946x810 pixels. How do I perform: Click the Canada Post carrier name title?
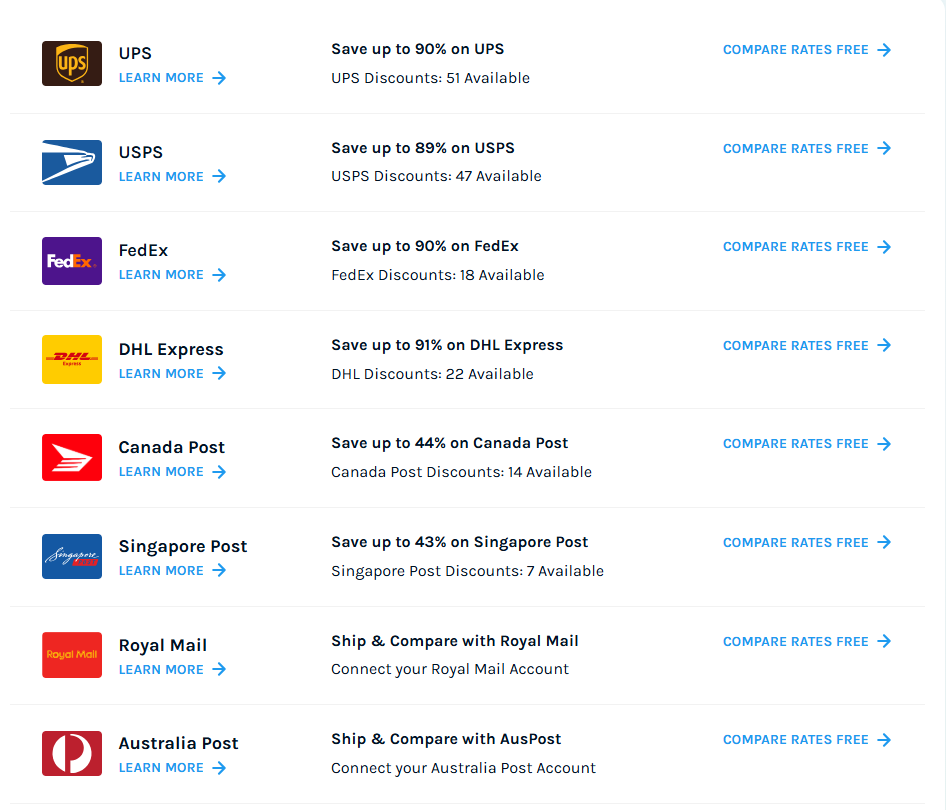[x=171, y=448]
